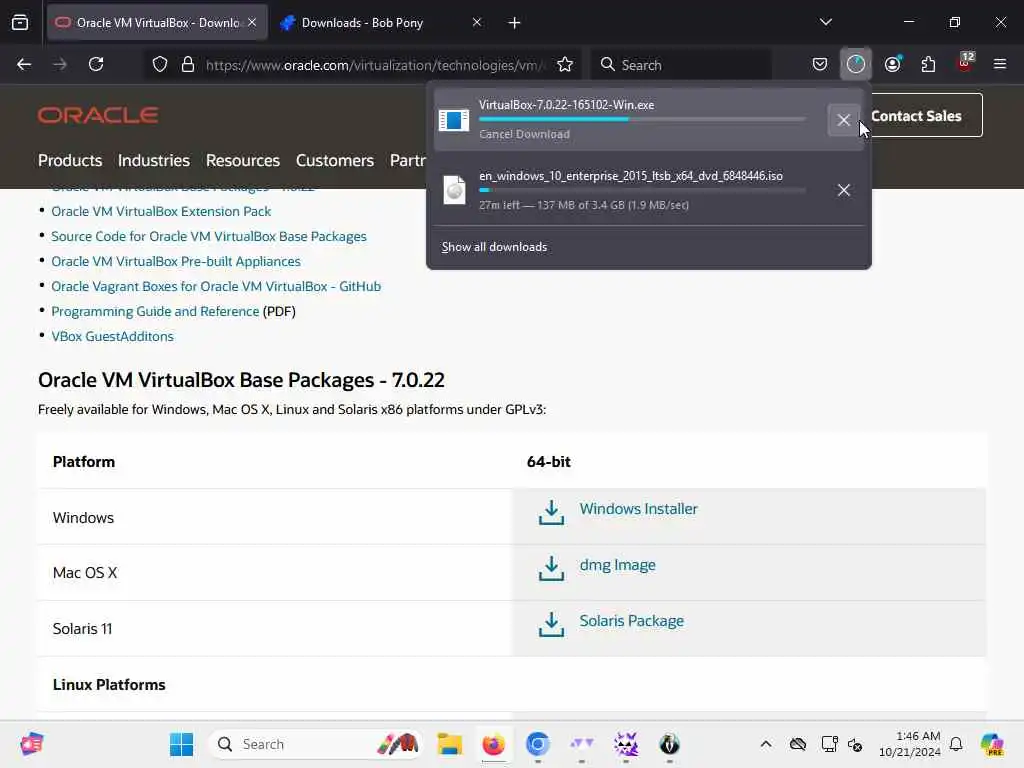View site security lock info
This screenshot has height=768, width=1024.
tap(188, 65)
